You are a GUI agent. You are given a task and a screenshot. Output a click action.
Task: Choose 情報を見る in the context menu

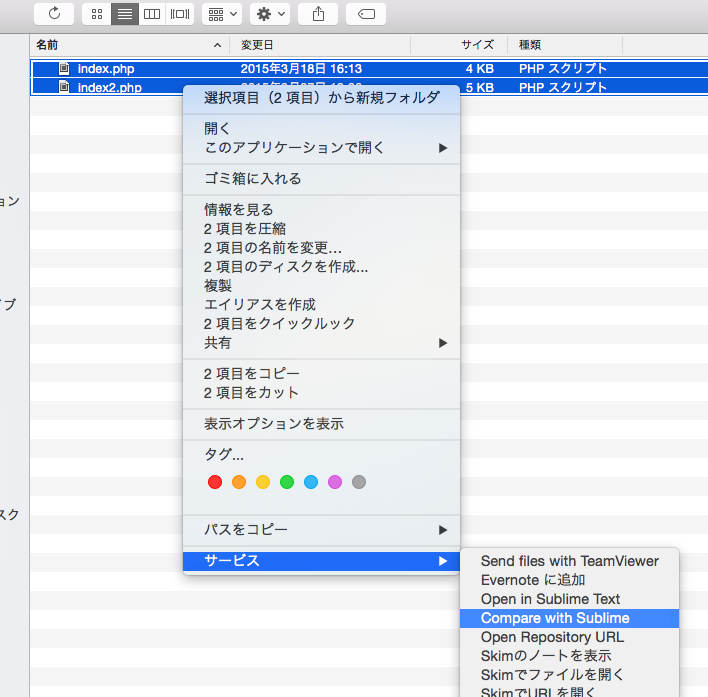[x=321, y=210]
